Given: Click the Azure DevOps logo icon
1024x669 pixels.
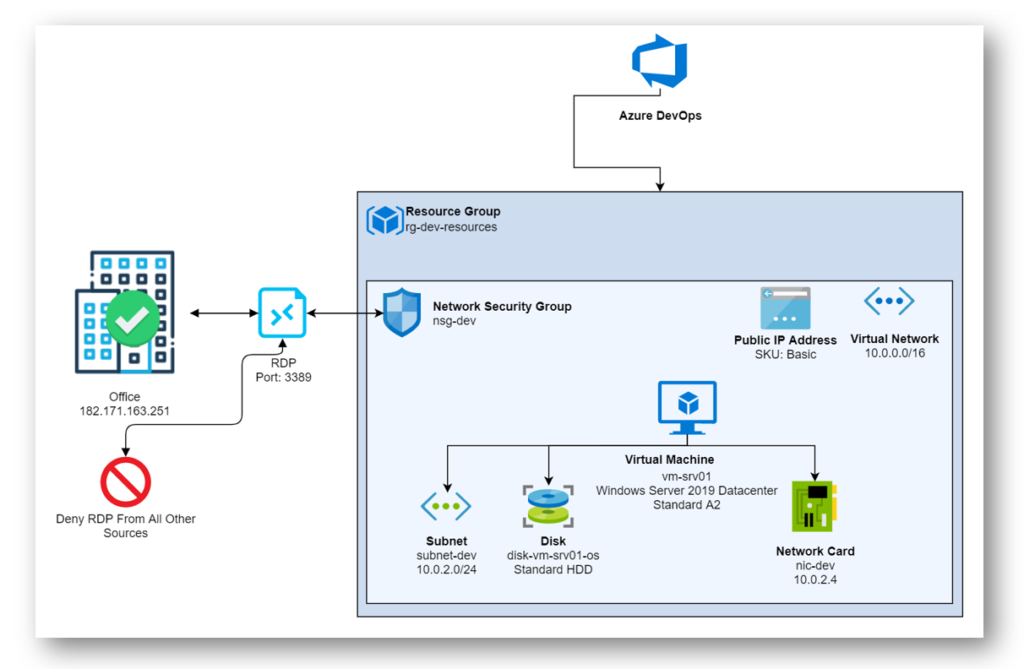Looking at the screenshot, I should [660, 61].
